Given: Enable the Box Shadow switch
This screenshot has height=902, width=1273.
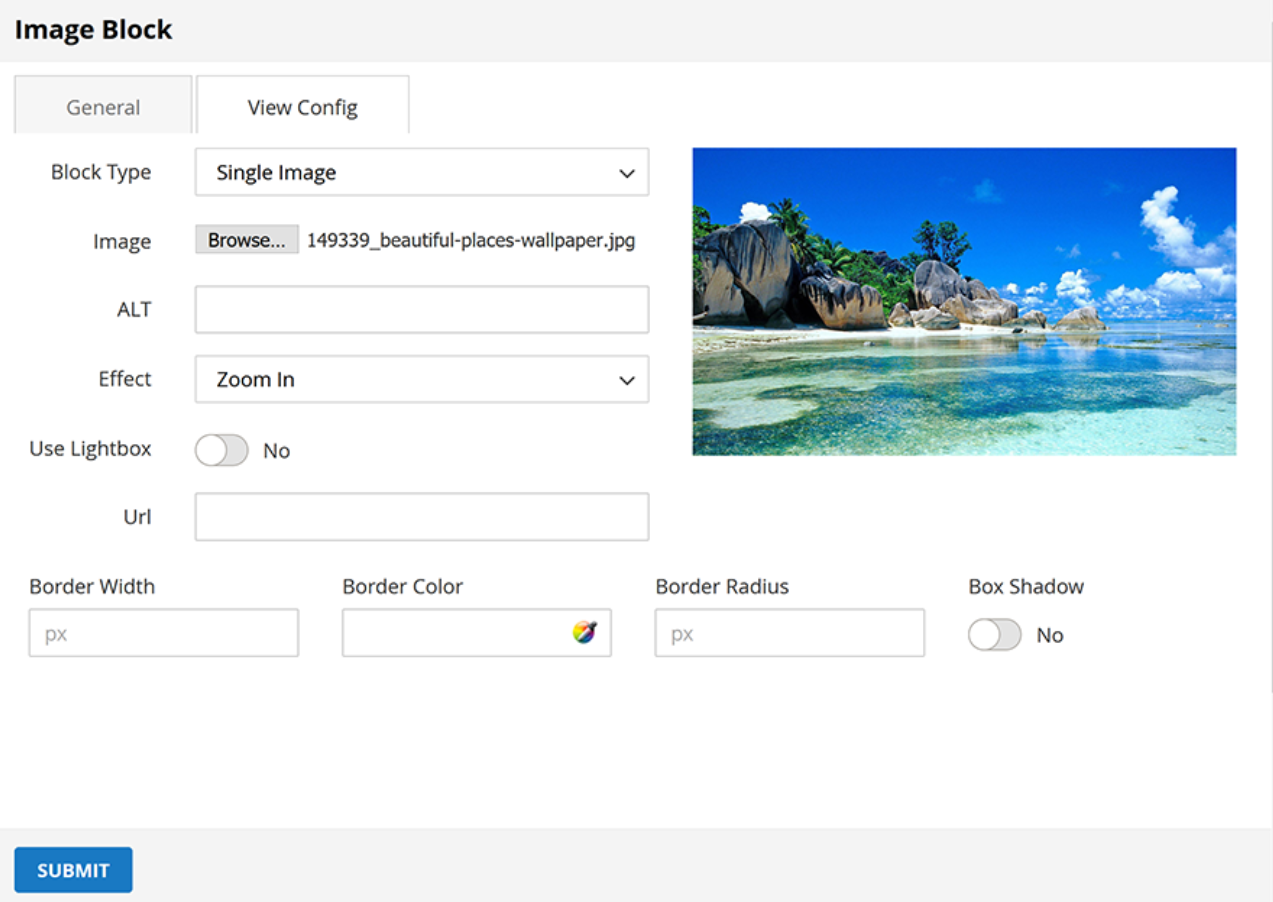Looking at the screenshot, I should point(995,635).
